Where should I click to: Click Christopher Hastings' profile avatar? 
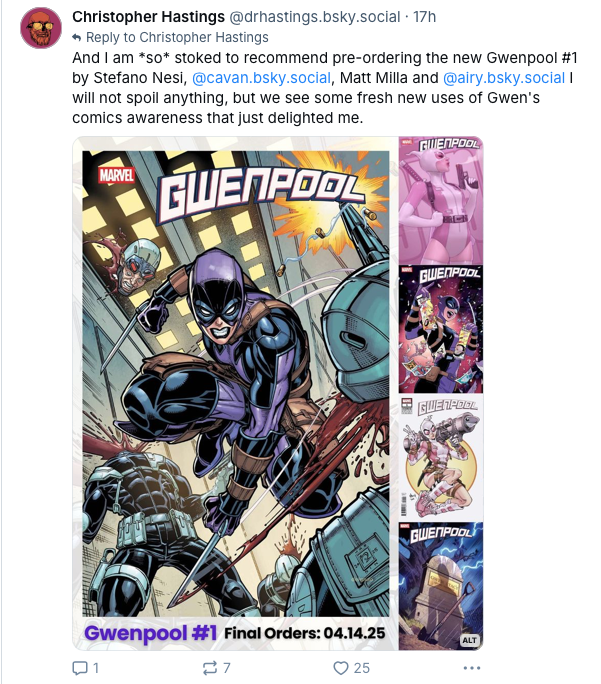point(41,27)
